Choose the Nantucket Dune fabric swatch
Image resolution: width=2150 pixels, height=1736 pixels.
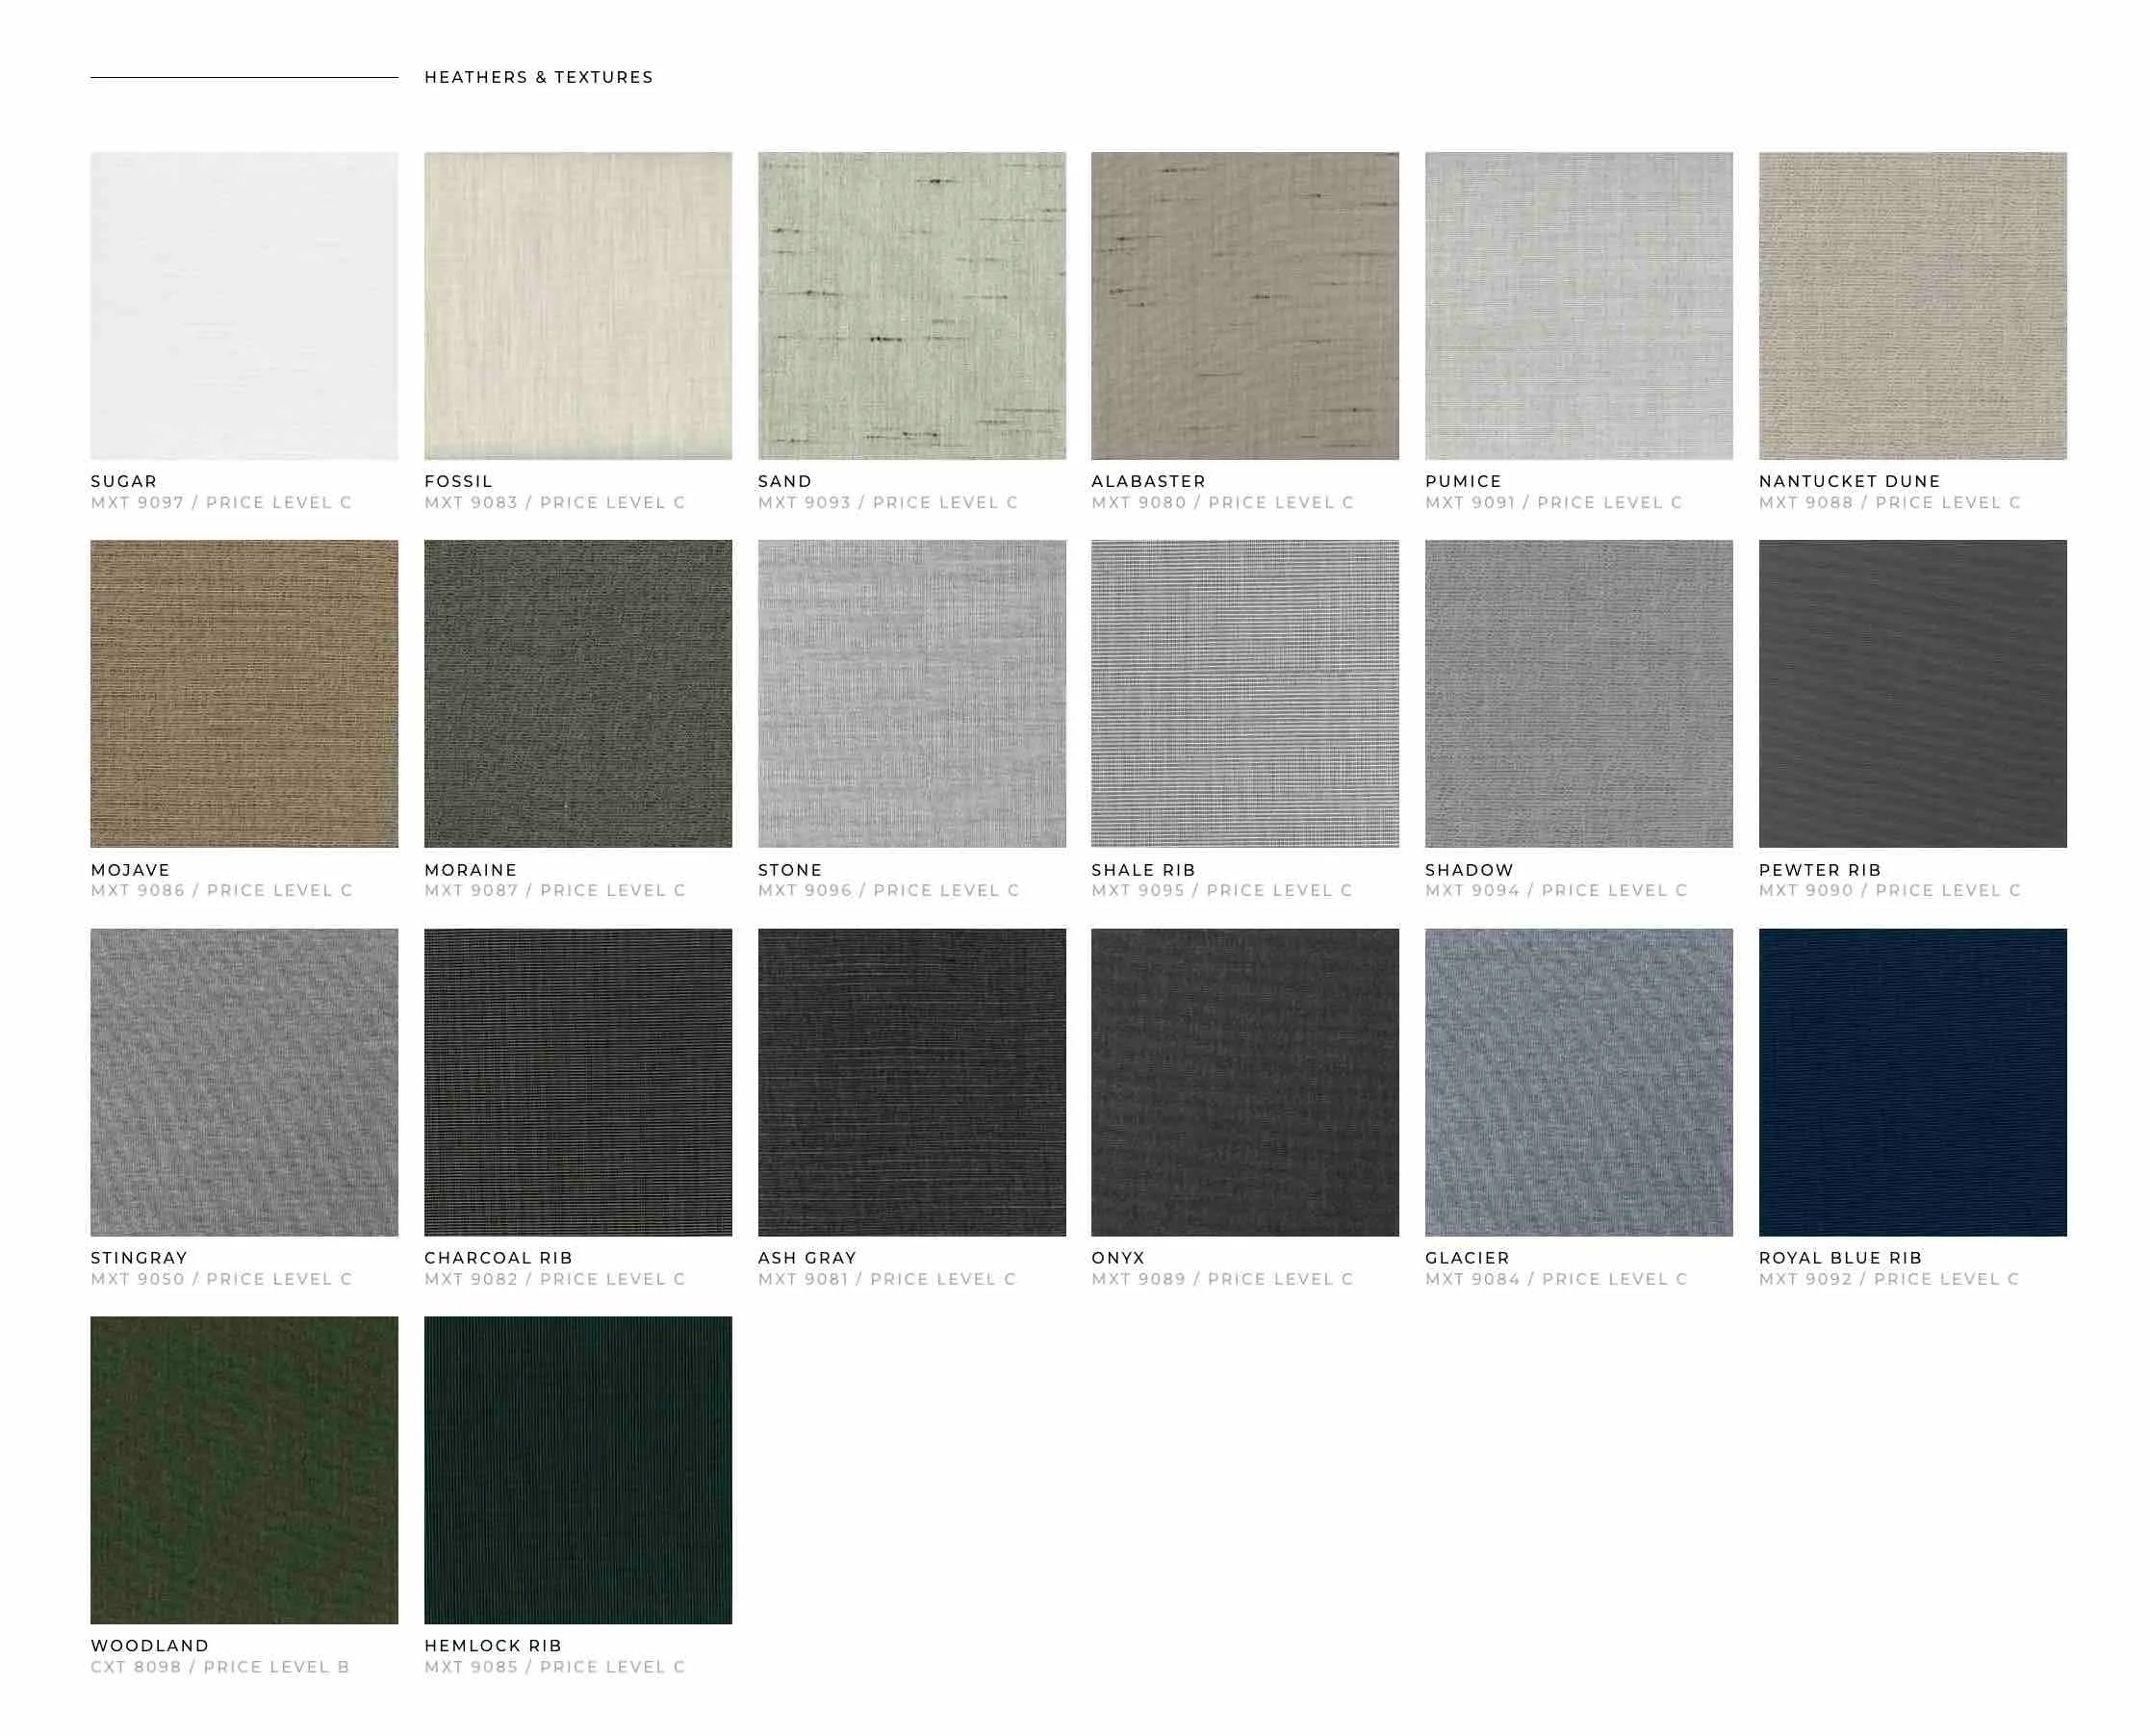(x=1913, y=306)
